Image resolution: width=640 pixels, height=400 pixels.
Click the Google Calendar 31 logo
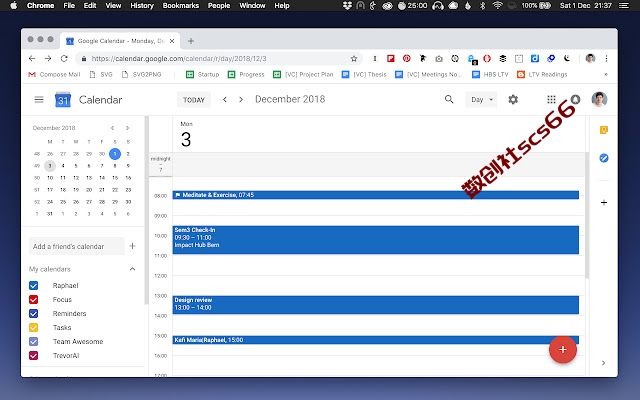[x=63, y=100]
